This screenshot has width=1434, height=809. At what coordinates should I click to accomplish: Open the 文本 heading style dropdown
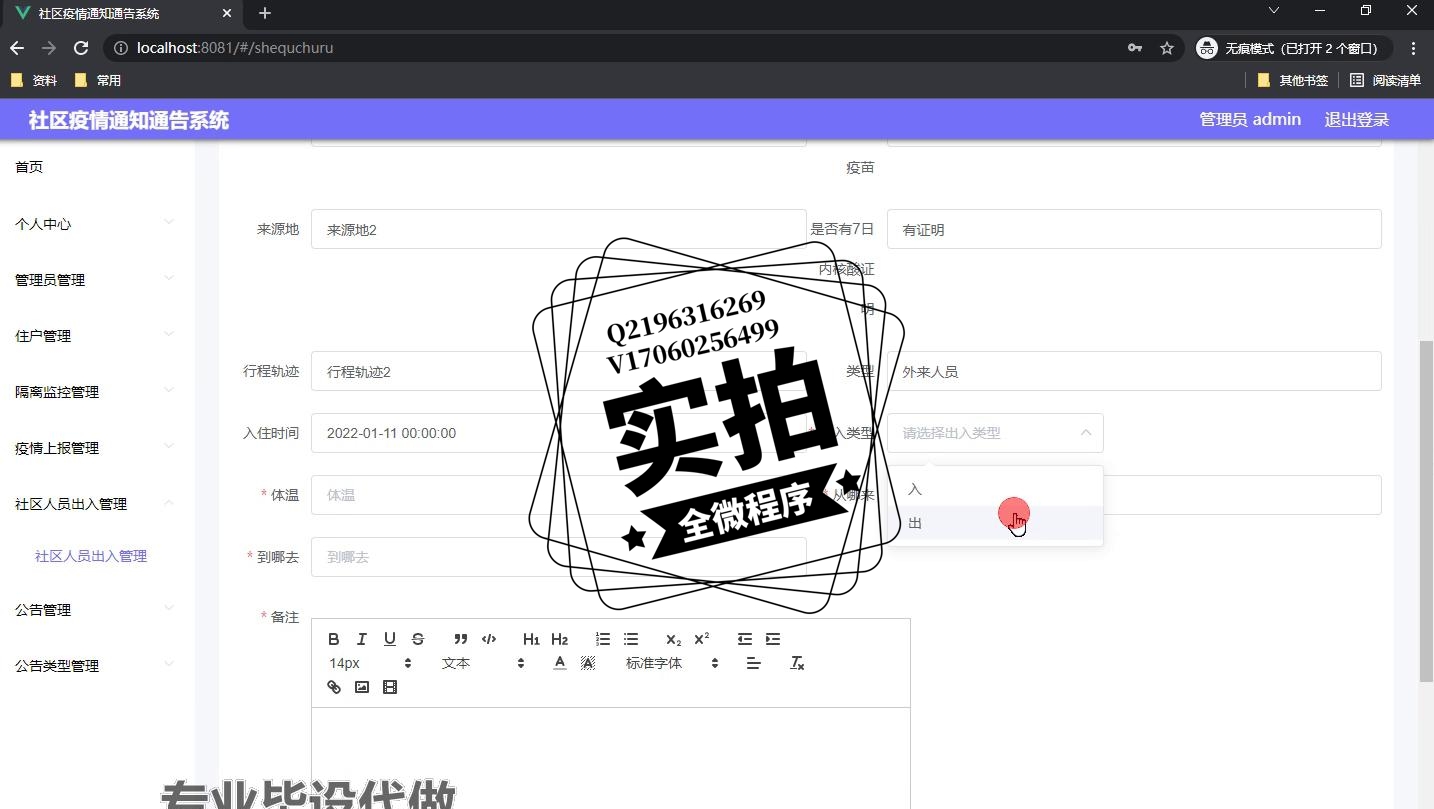[x=483, y=663]
